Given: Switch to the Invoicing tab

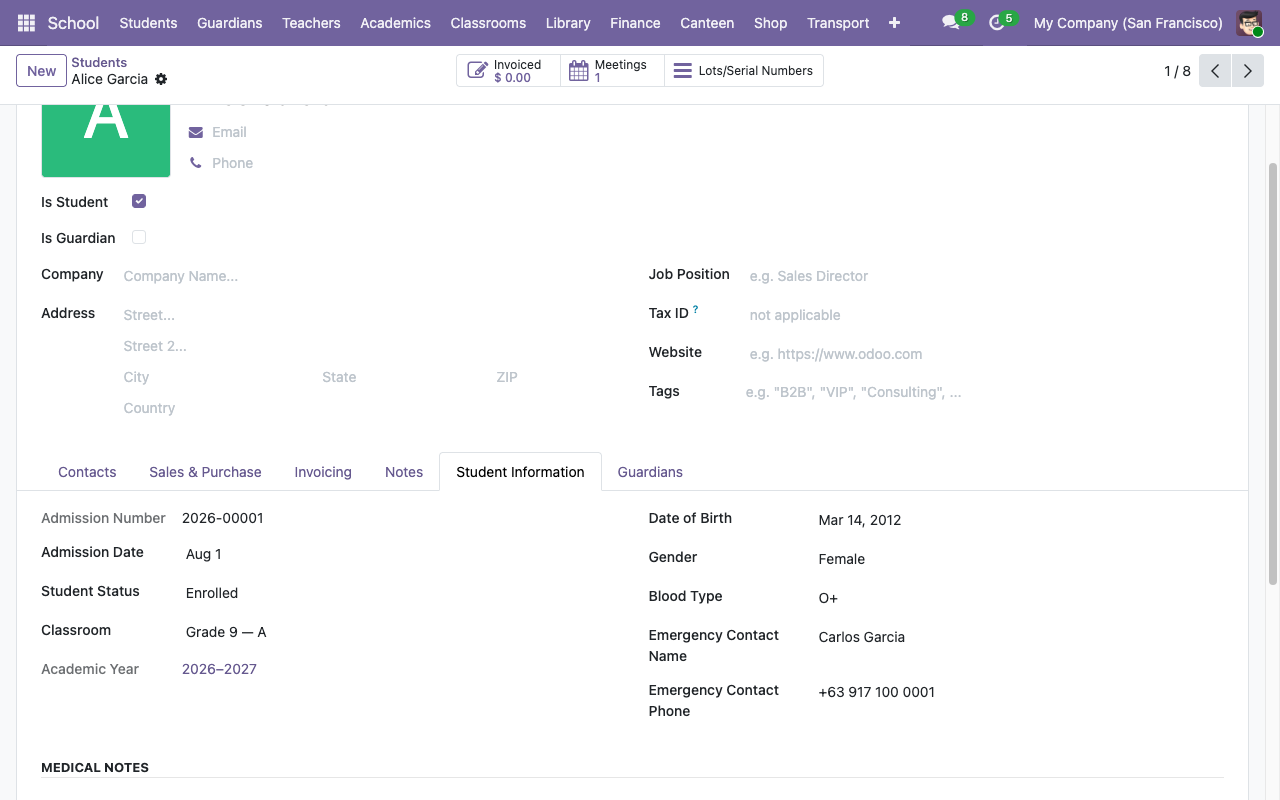Looking at the screenshot, I should pos(323,472).
